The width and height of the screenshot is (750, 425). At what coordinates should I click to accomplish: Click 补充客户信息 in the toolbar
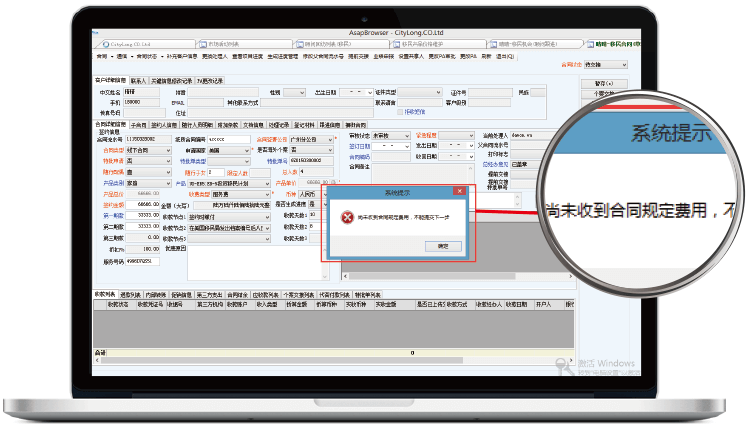pyautogui.click(x=182, y=56)
